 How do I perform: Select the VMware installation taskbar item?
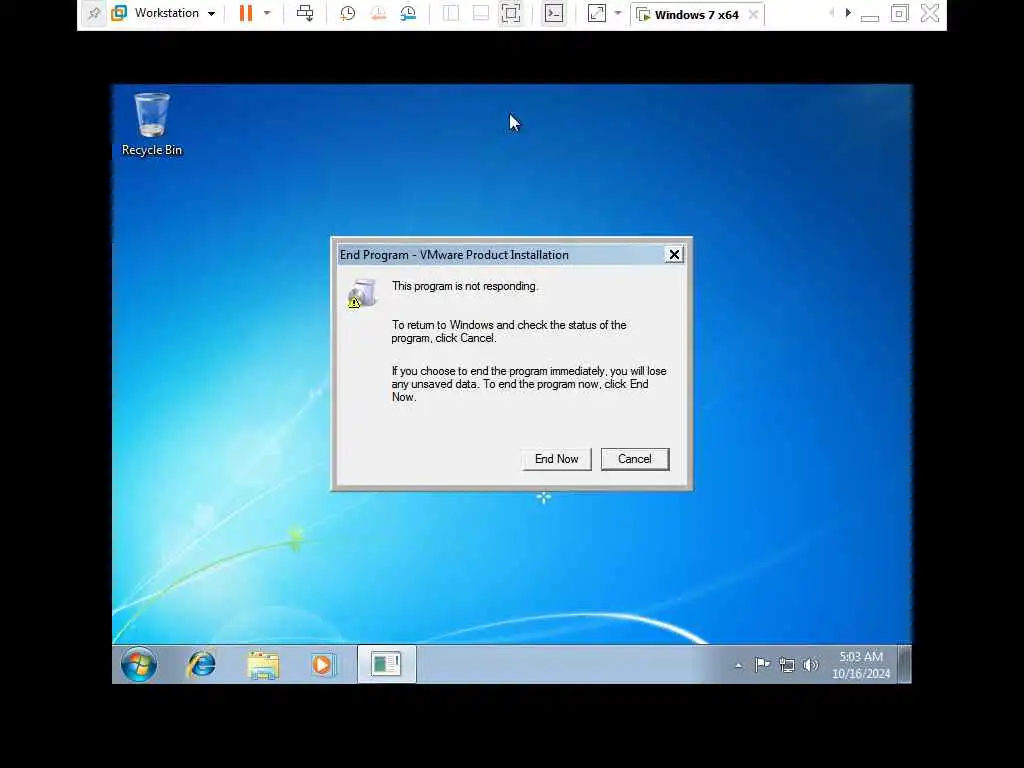(386, 664)
